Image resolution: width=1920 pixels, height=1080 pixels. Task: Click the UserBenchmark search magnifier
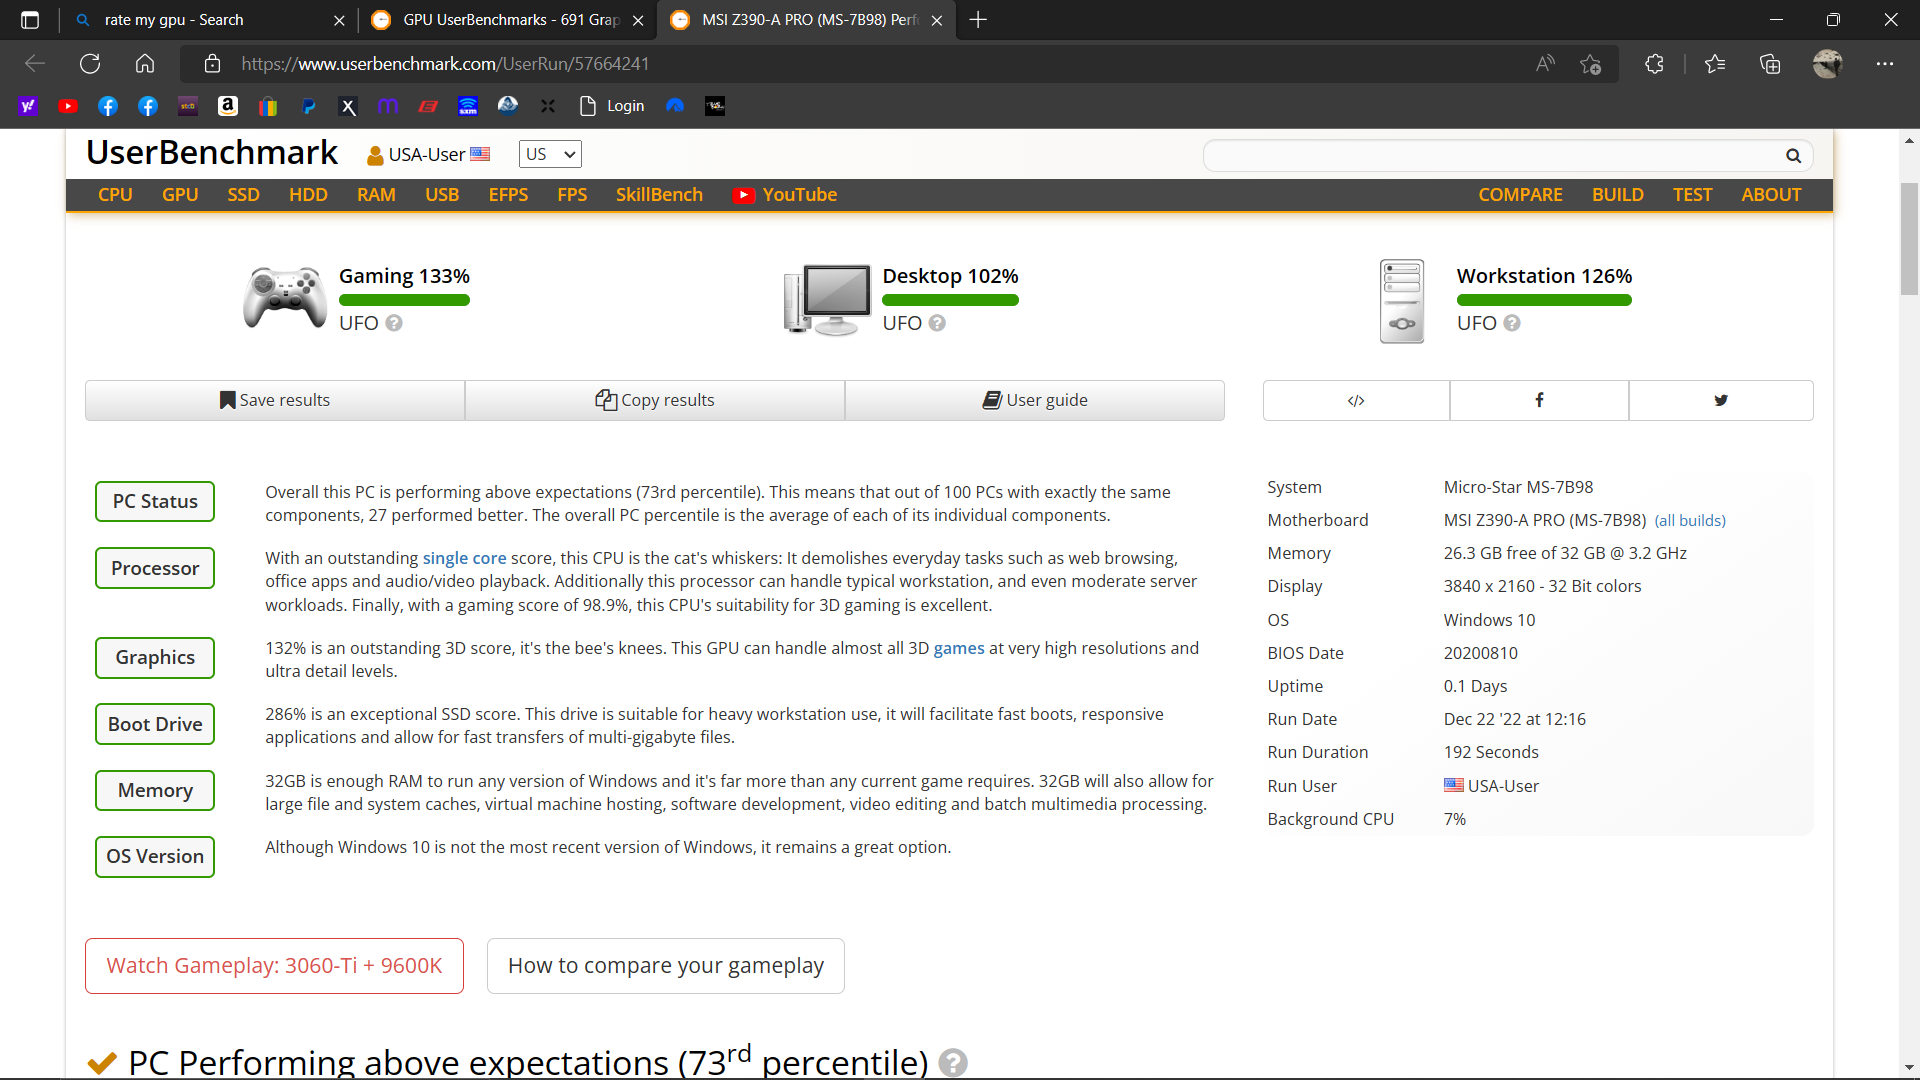1793,156
